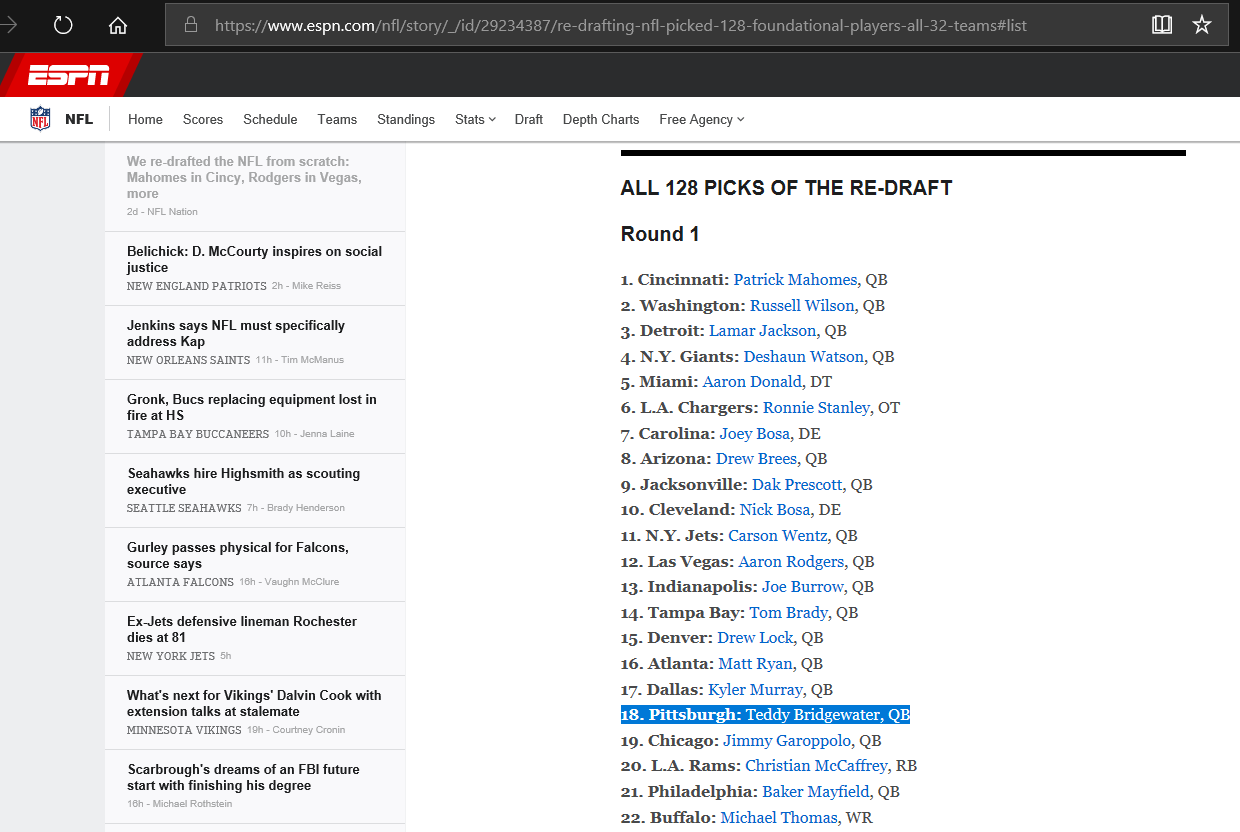Click the browser home icon
This screenshot has height=832, width=1240.
coord(118,25)
